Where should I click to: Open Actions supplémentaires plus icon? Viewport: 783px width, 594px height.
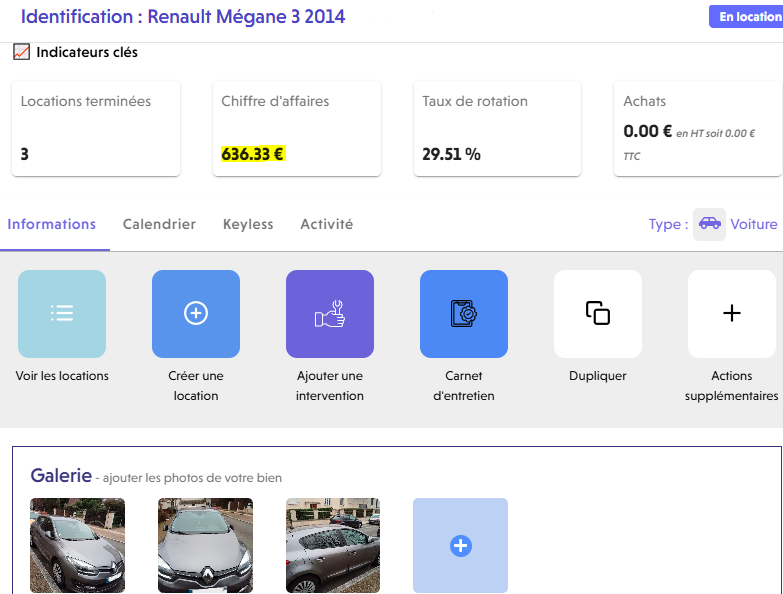[x=731, y=314]
